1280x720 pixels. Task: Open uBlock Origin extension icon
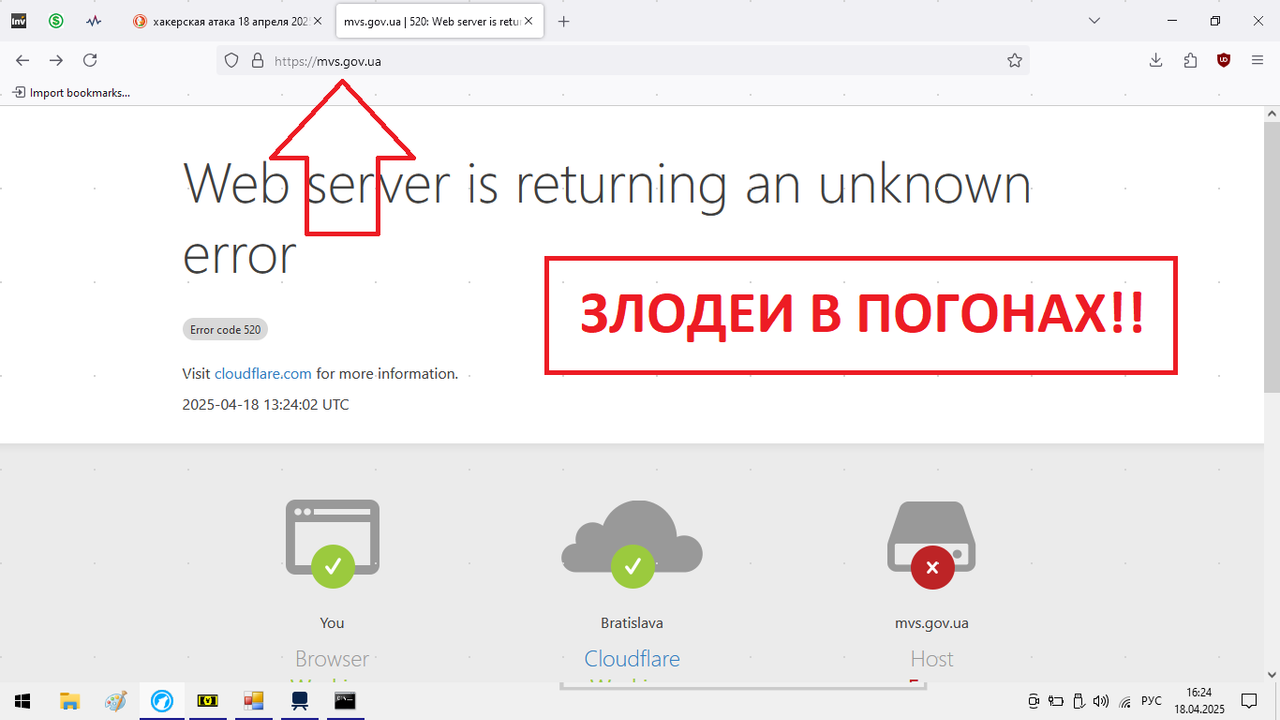1224,60
